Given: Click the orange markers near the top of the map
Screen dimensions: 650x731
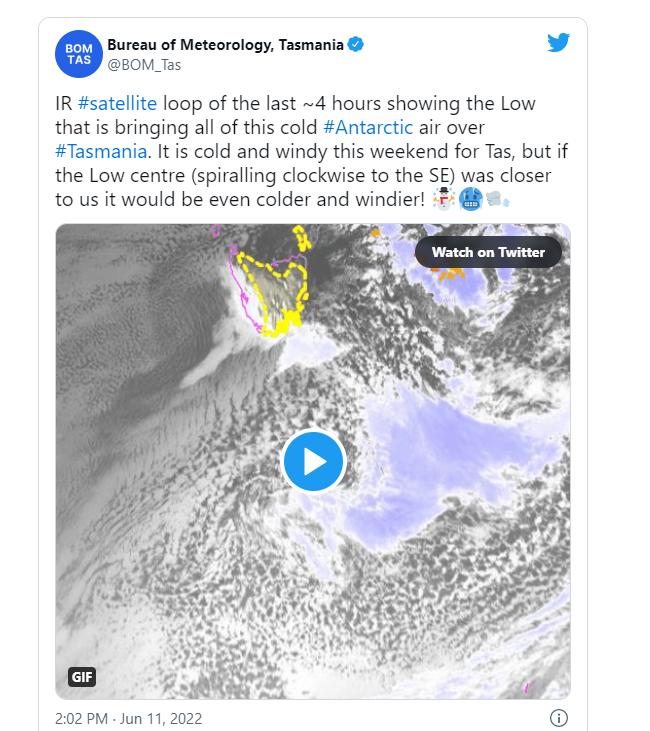Looking at the screenshot, I should 449,275.
